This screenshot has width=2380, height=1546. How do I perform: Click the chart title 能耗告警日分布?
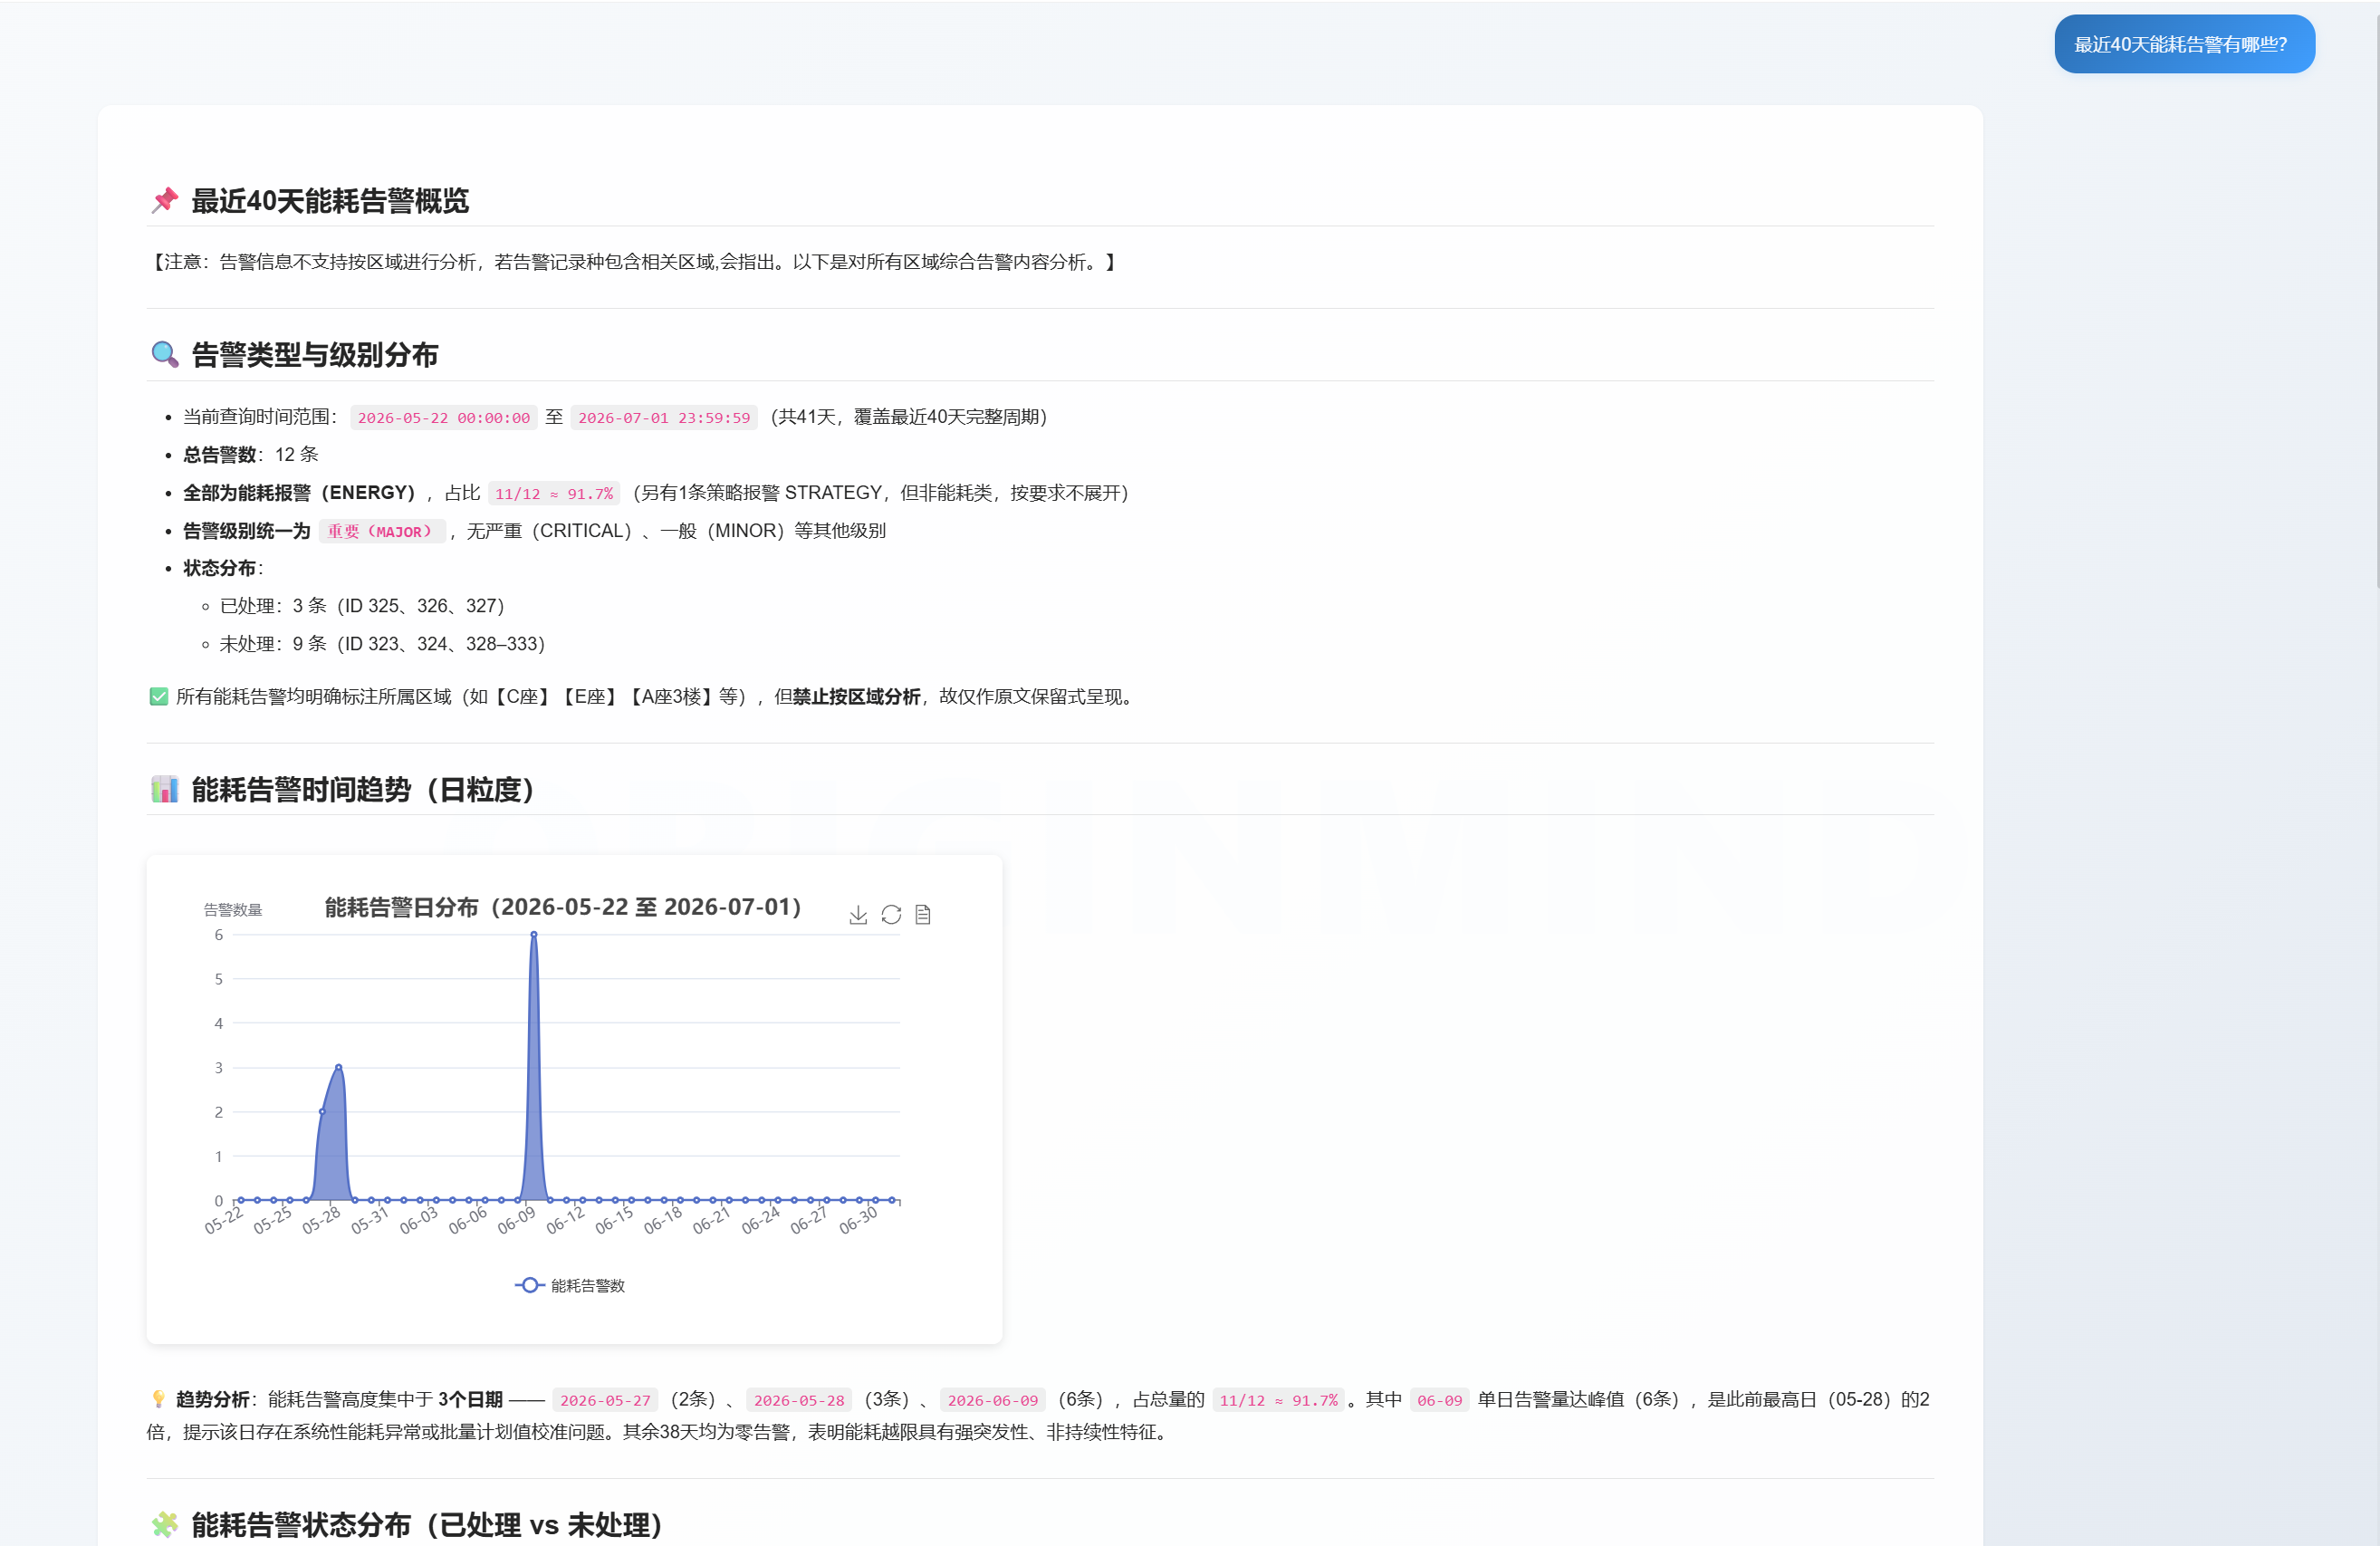tap(563, 907)
